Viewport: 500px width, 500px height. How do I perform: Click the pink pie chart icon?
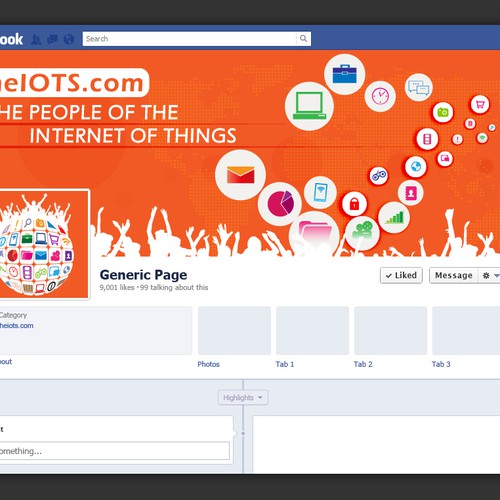pyautogui.click(x=280, y=204)
